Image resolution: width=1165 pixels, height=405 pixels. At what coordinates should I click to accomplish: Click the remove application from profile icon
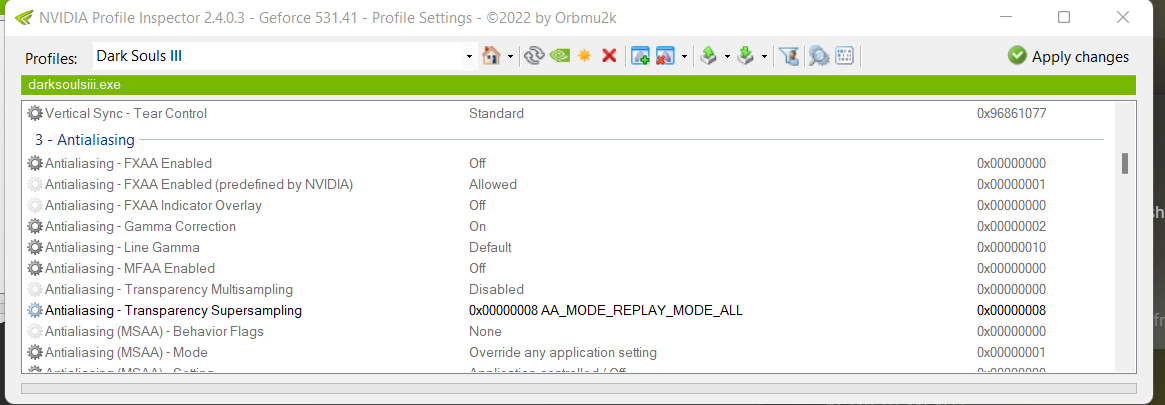point(665,56)
